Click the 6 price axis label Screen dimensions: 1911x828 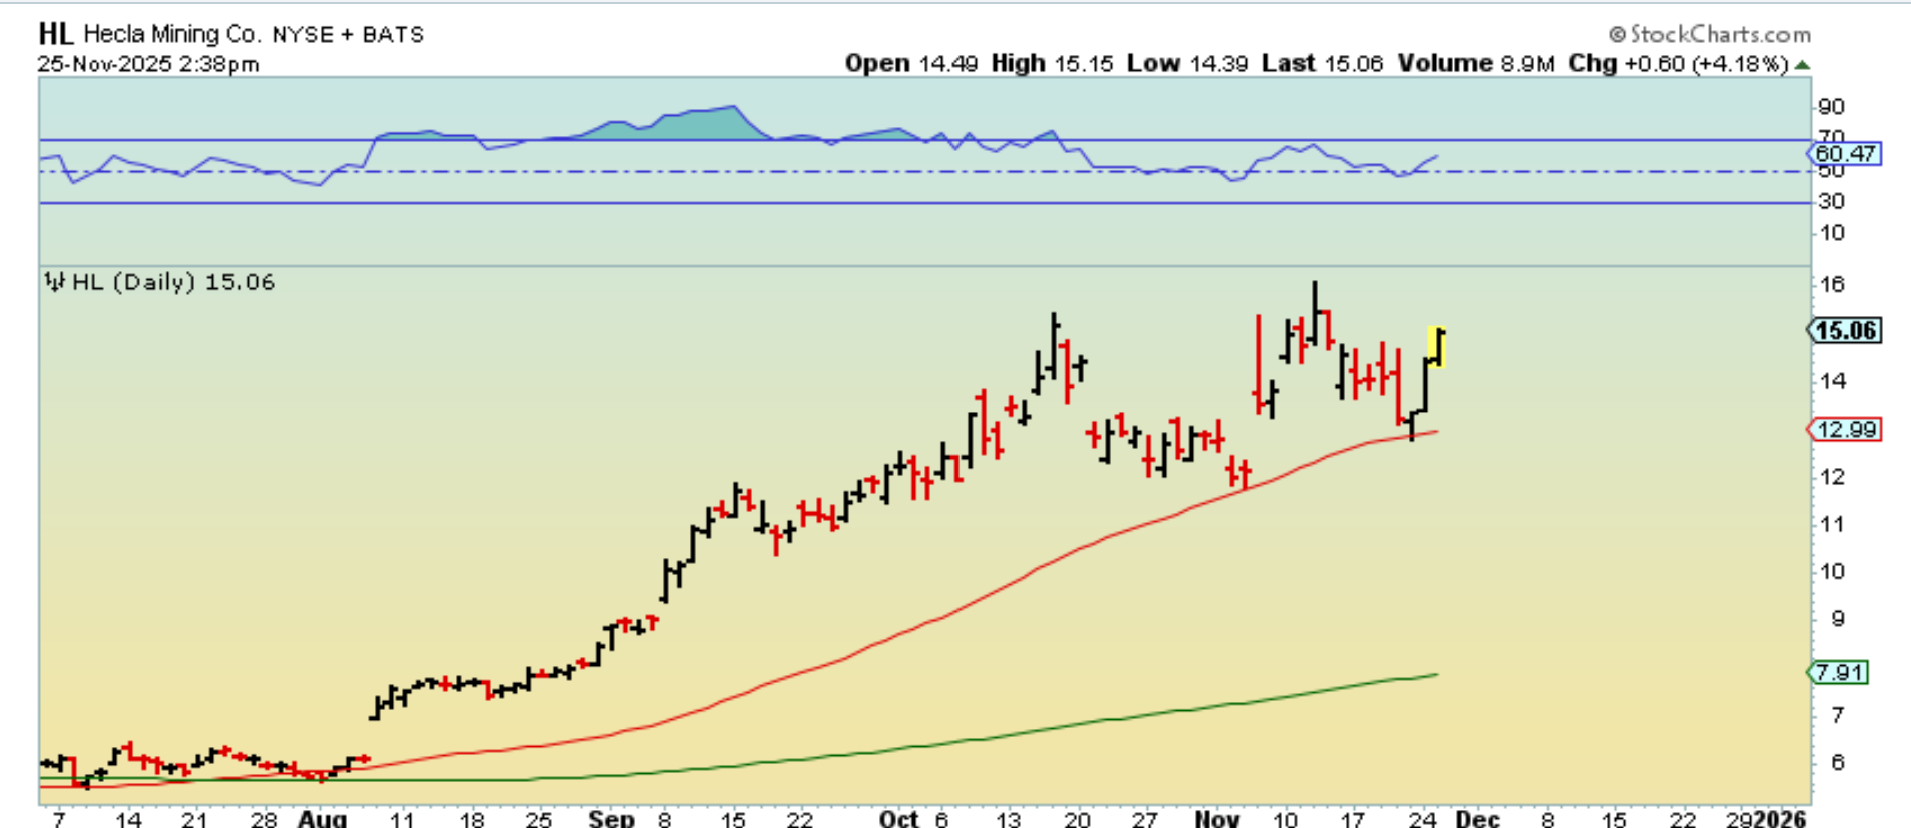[x=1838, y=763]
